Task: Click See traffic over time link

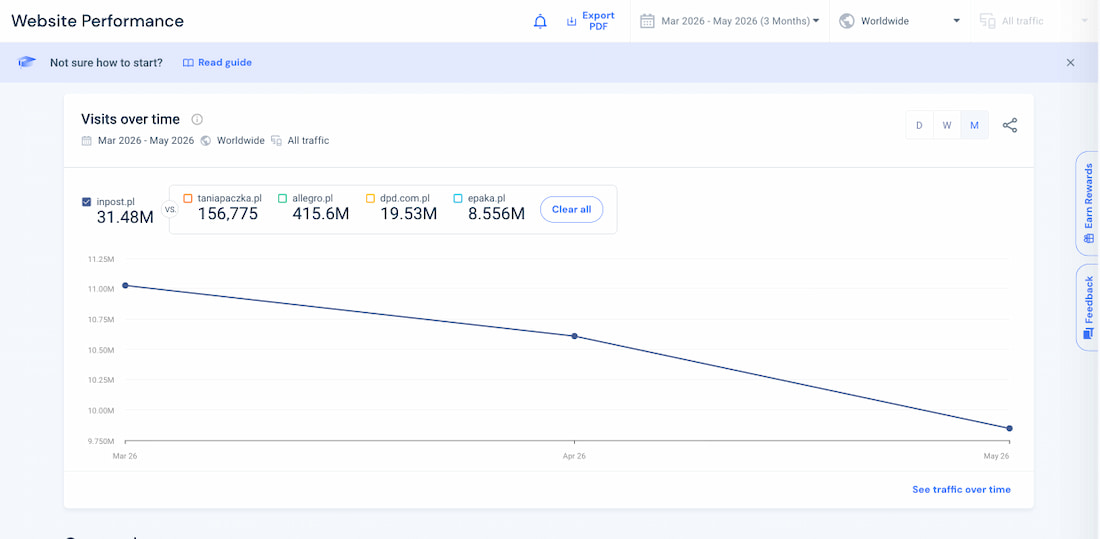Action: (x=961, y=489)
